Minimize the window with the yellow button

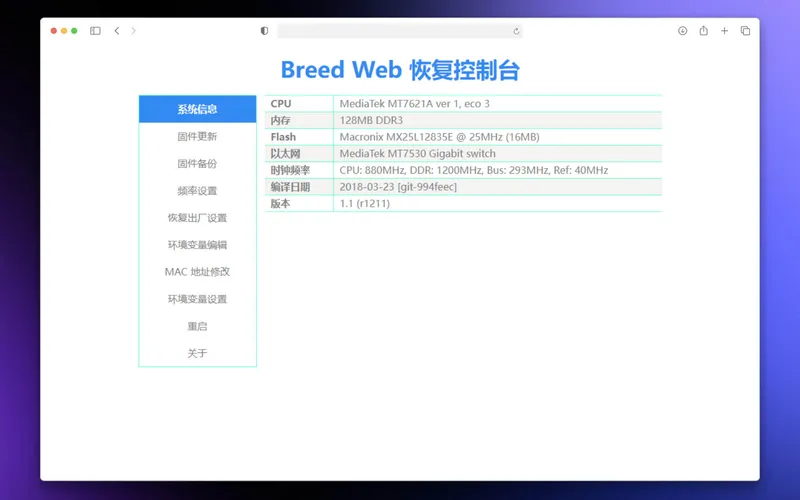click(x=64, y=31)
